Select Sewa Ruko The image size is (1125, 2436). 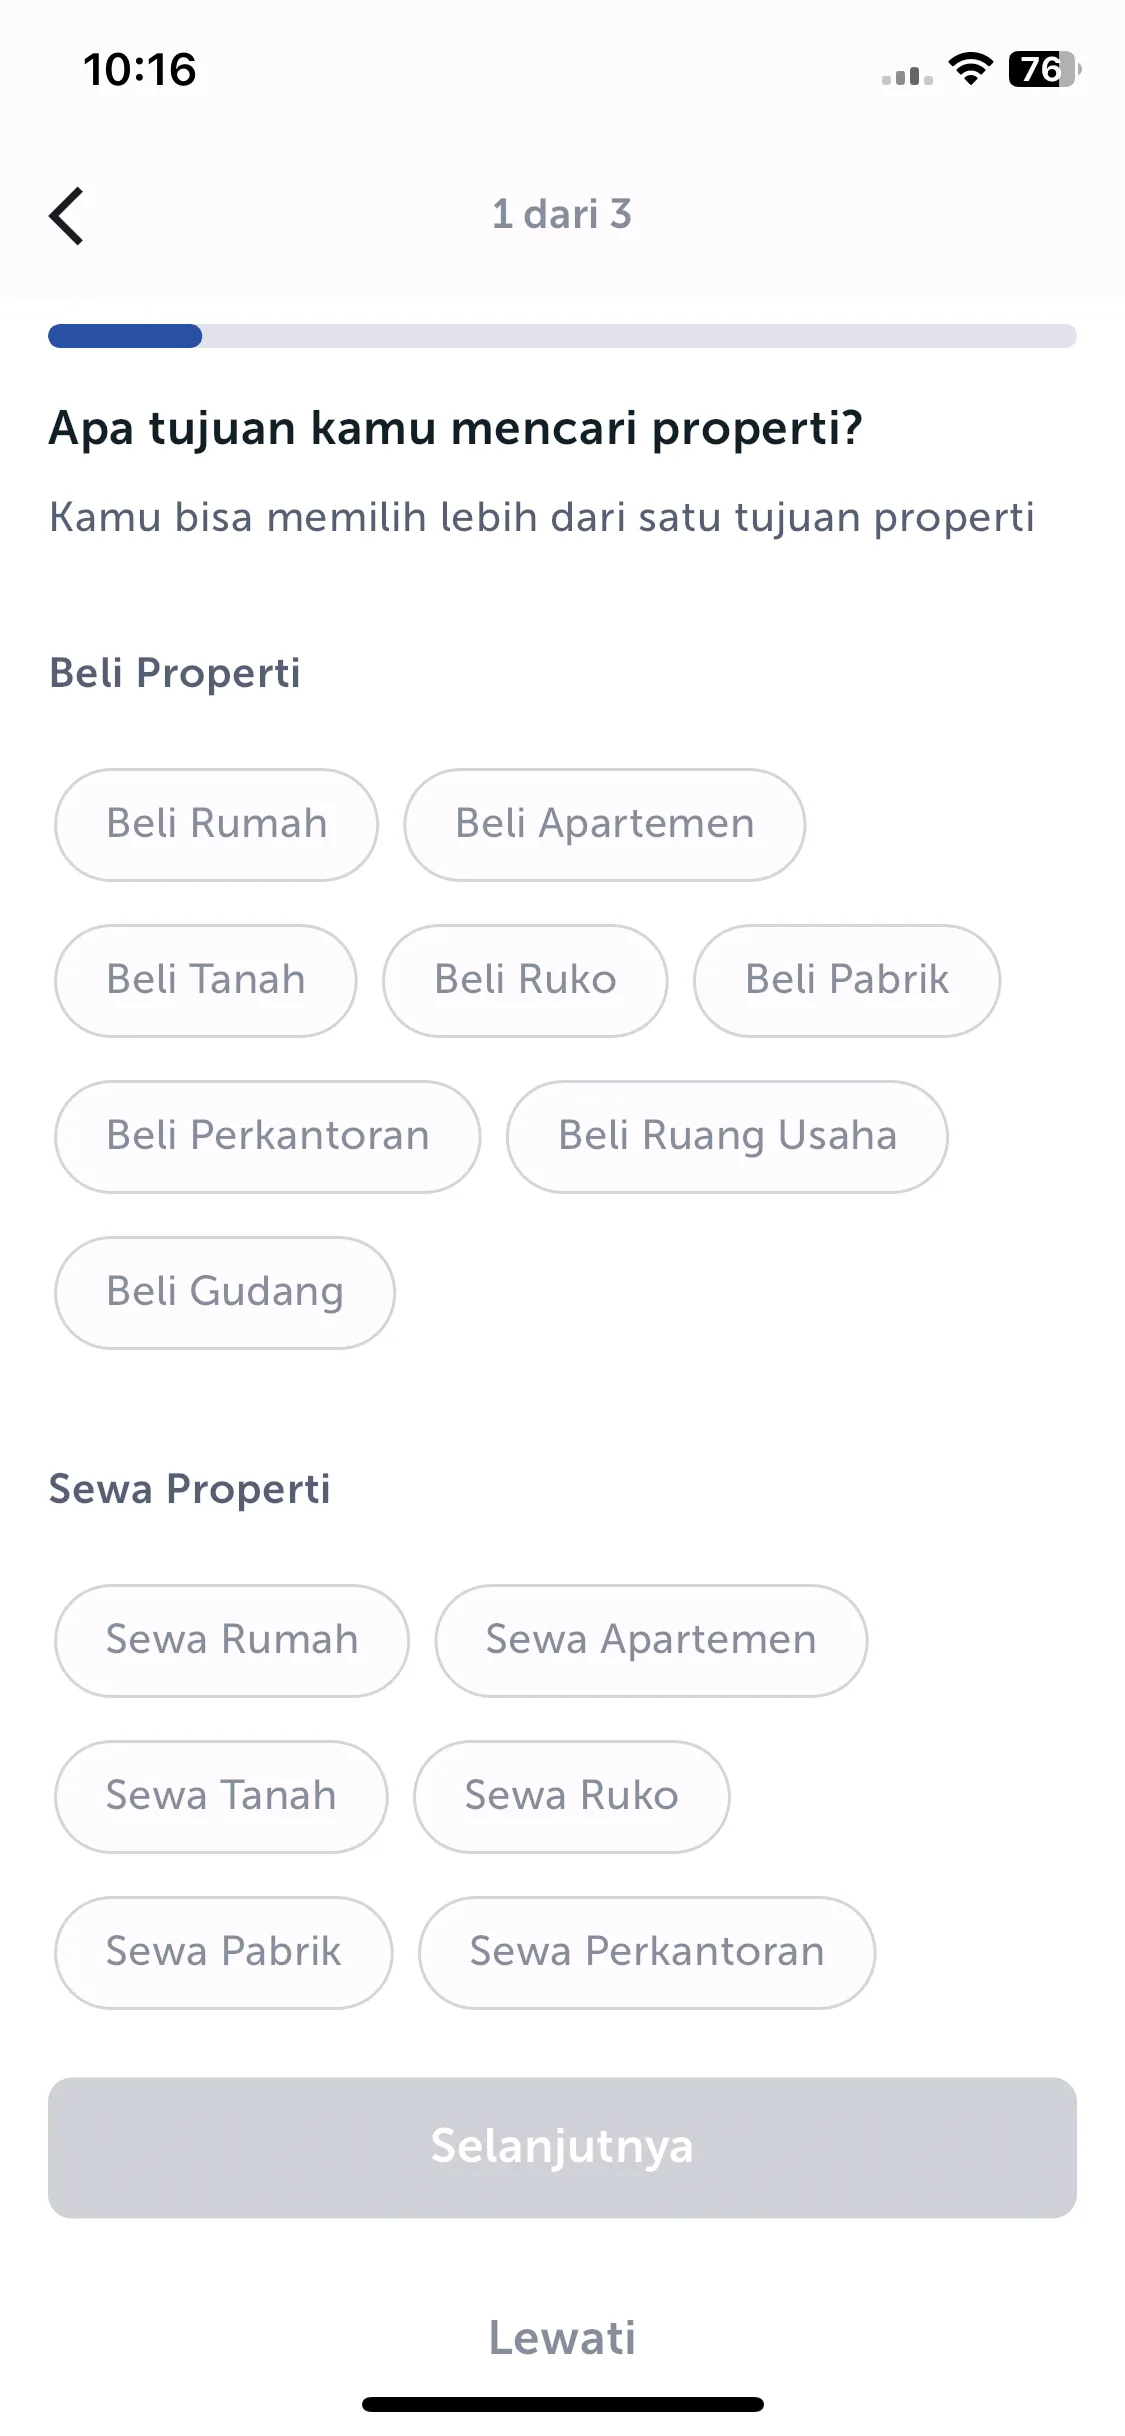[x=571, y=1796]
